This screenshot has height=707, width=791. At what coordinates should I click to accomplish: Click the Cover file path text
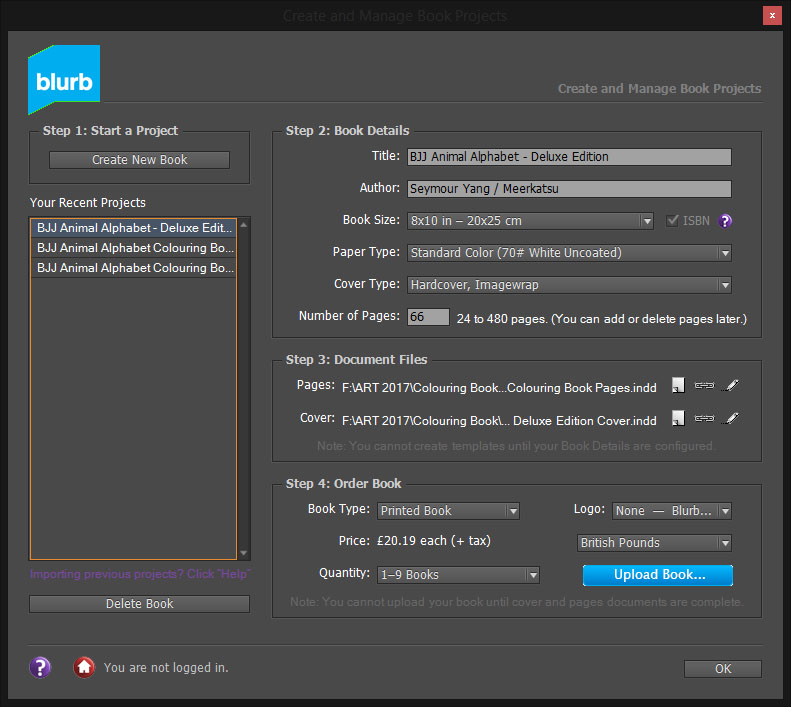(499, 421)
